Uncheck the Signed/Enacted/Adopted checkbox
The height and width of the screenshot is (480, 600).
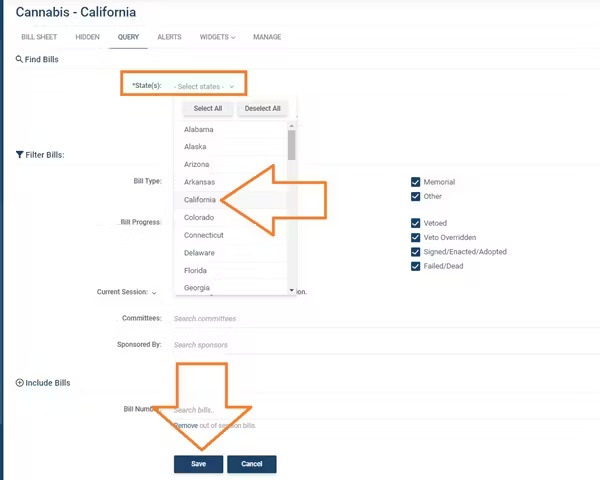coord(415,252)
